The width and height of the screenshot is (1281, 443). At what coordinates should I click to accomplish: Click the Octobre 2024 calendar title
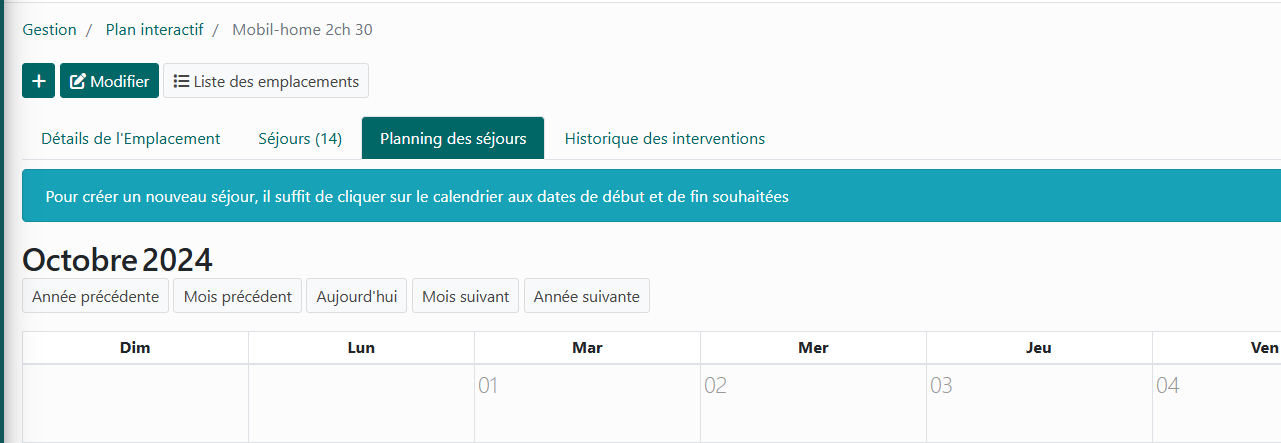[117, 260]
